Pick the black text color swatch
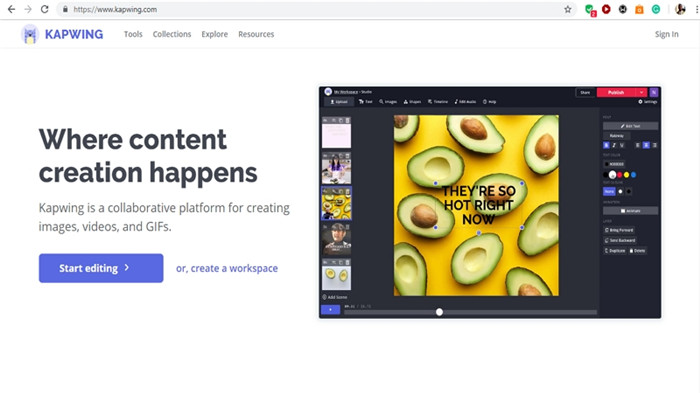 point(606,175)
